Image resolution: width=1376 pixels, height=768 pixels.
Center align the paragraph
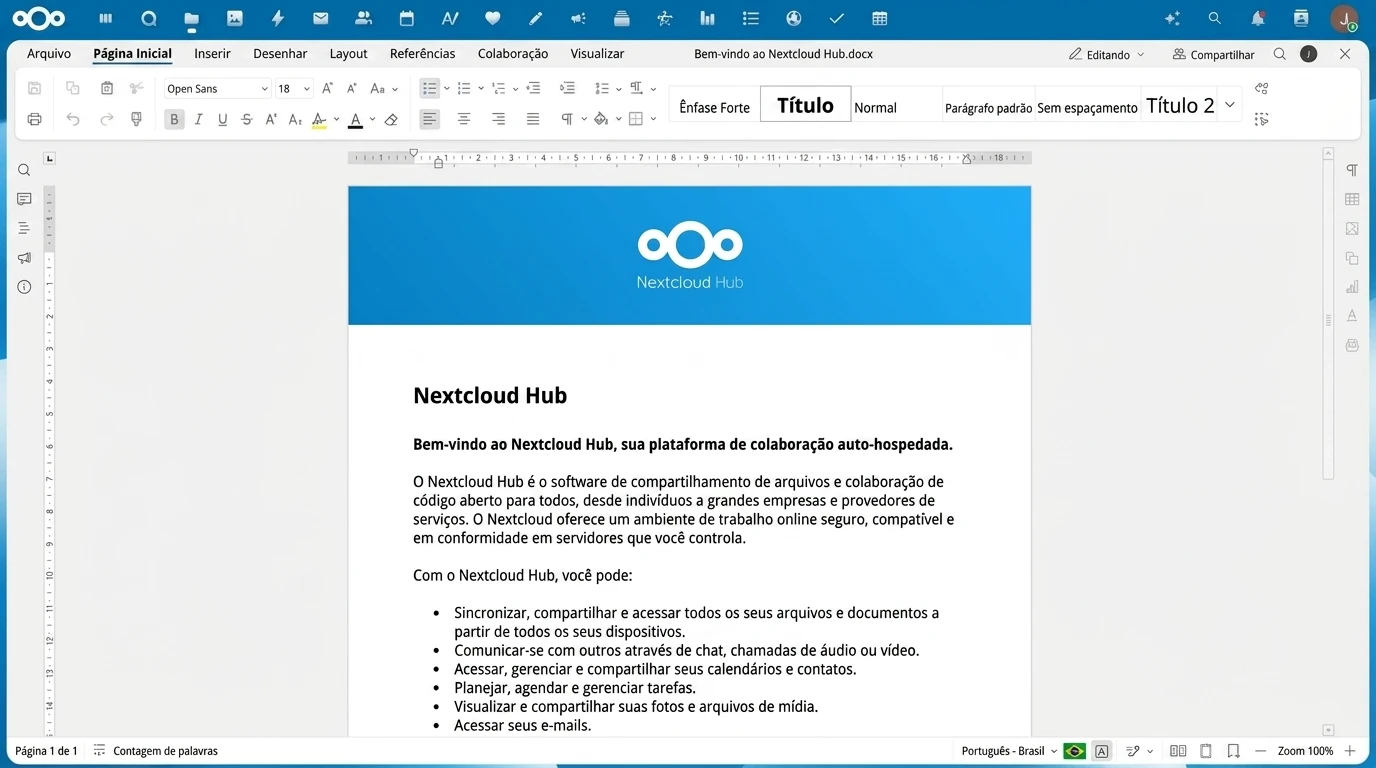tap(464, 119)
